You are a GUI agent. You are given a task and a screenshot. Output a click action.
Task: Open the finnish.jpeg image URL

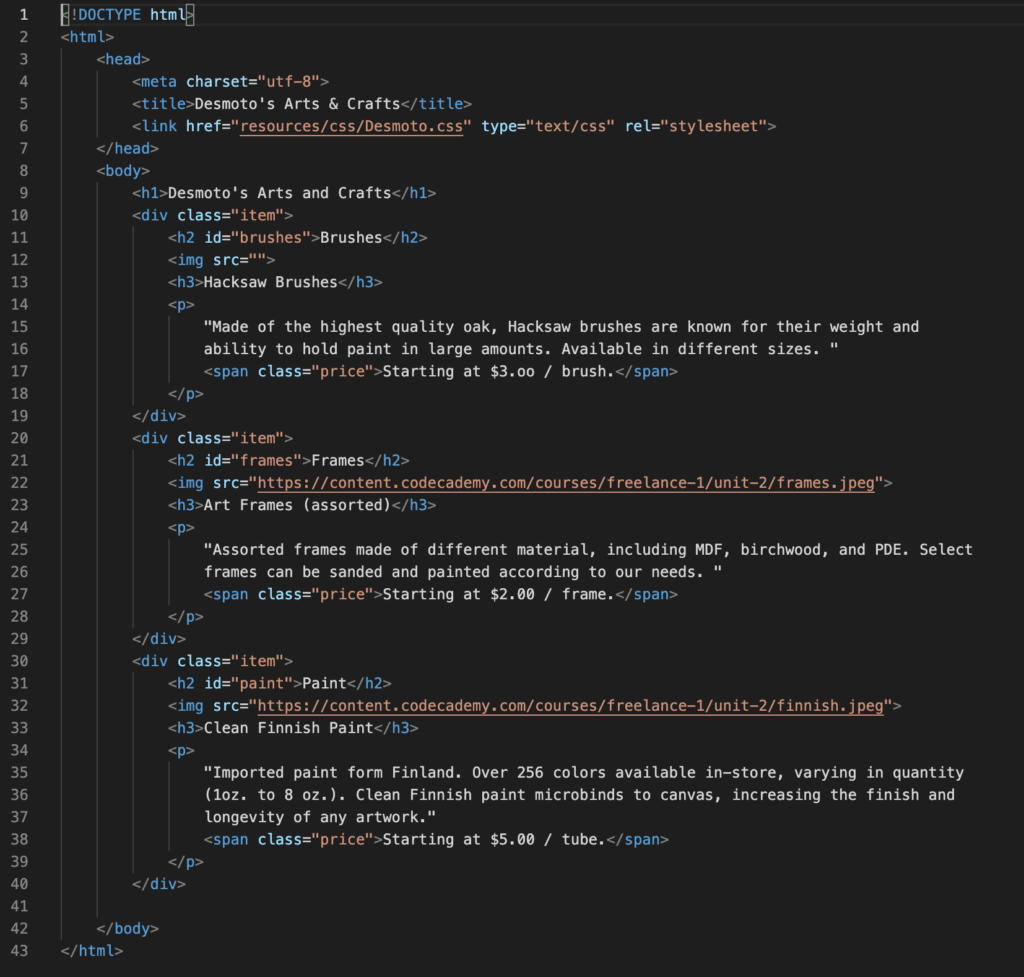pos(571,706)
